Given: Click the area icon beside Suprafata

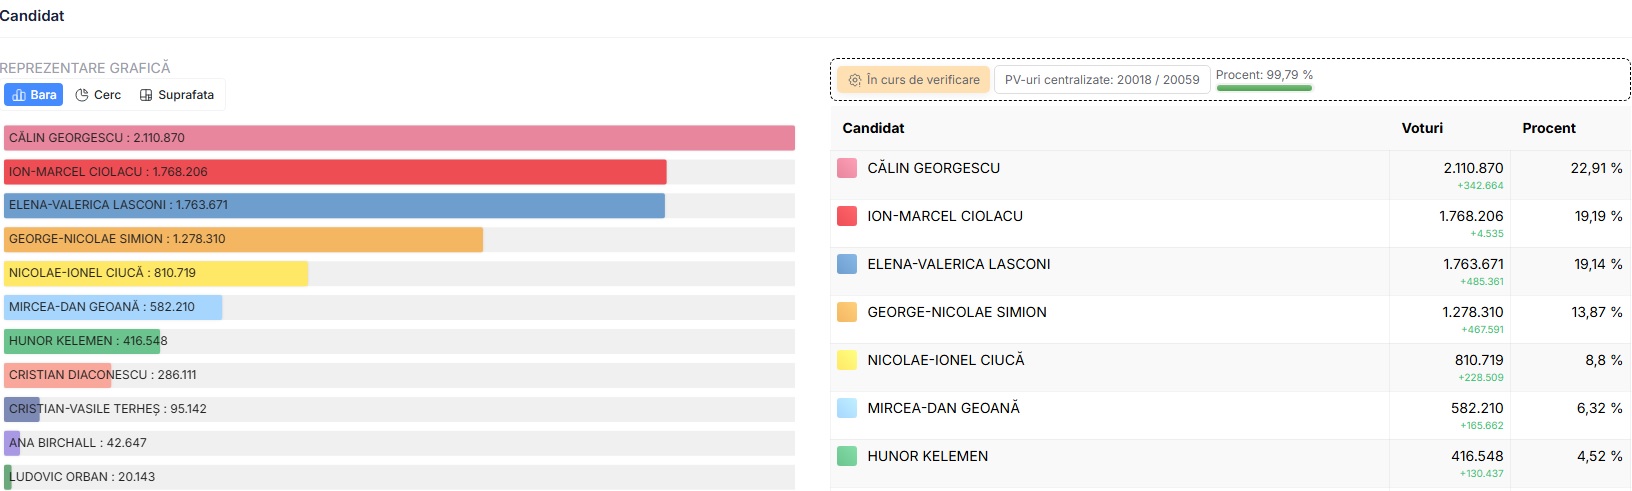Looking at the screenshot, I should (x=146, y=95).
